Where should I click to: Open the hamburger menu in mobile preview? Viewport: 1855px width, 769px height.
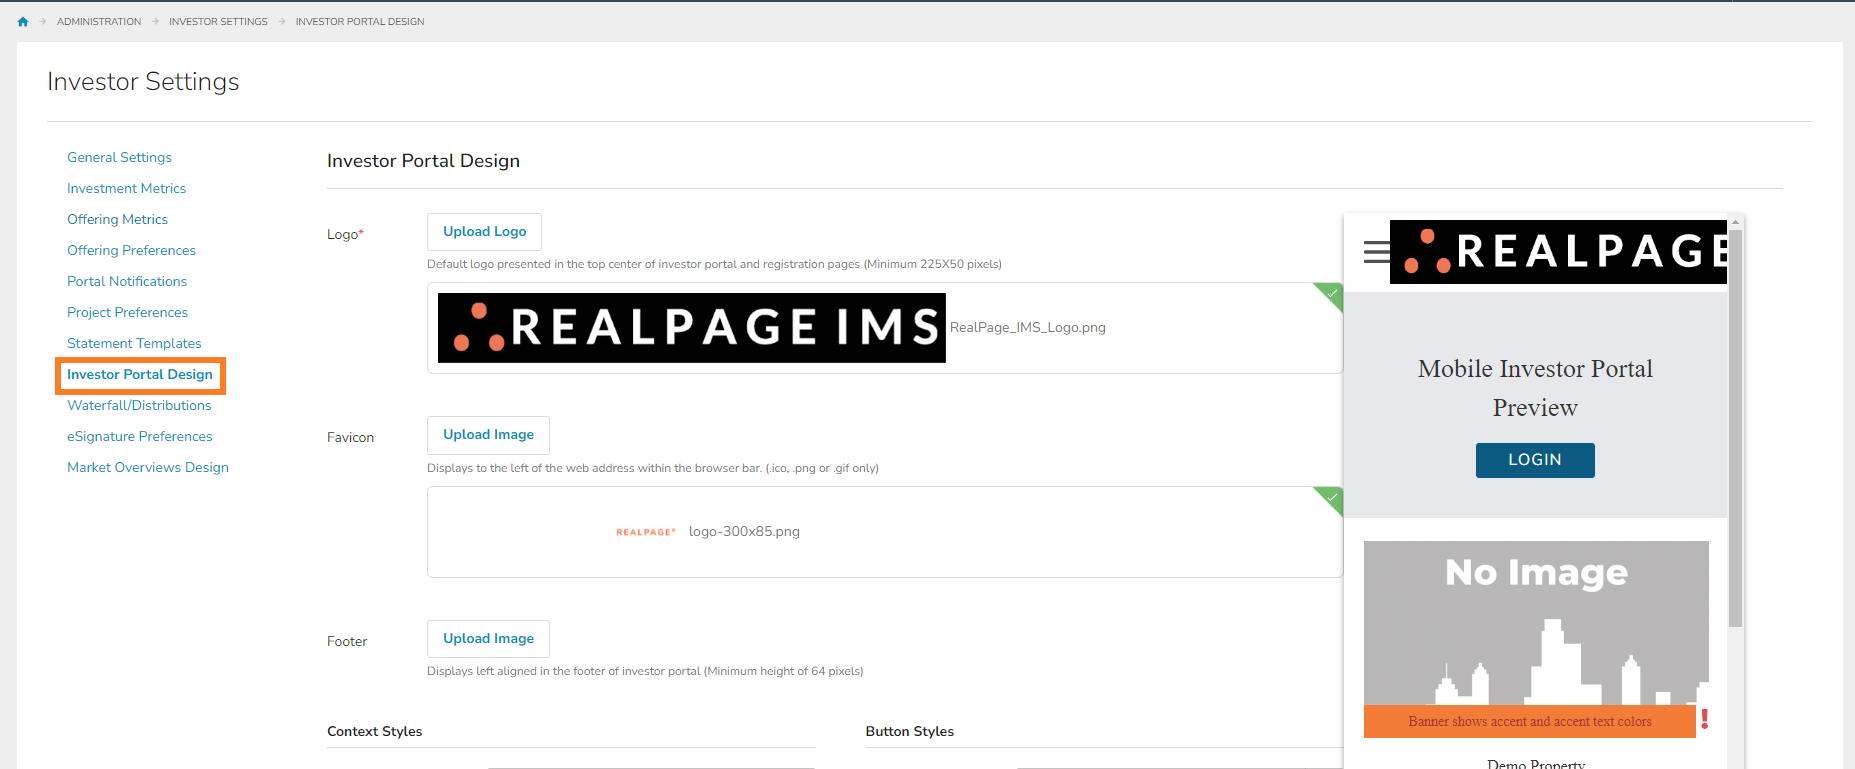tap(1376, 252)
